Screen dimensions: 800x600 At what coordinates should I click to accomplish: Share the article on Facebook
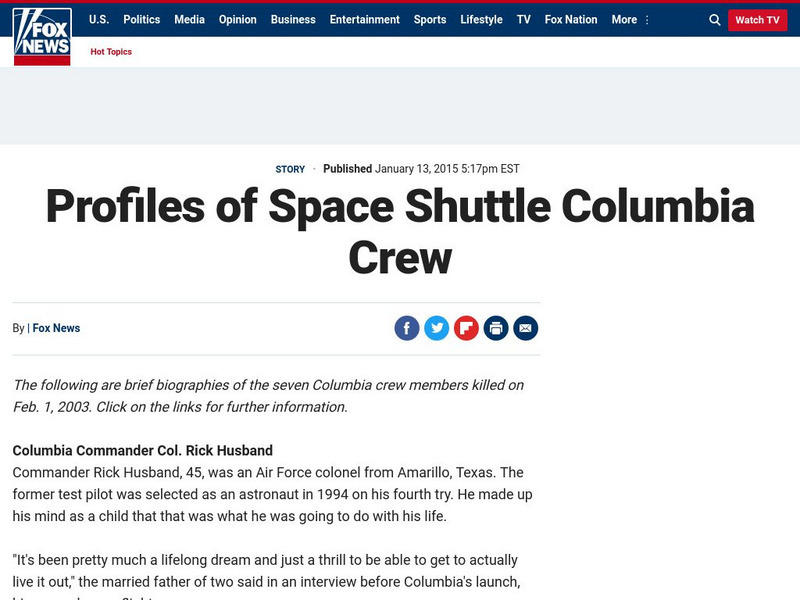pyautogui.click(x=407, y=328)
